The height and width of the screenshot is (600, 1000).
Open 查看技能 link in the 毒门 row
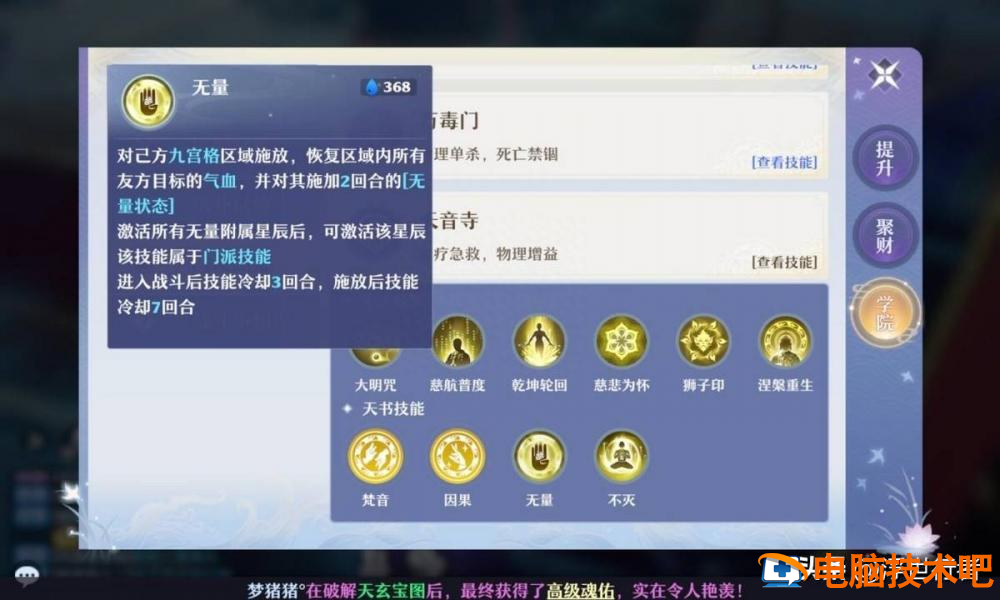click(x=784, y=162)
